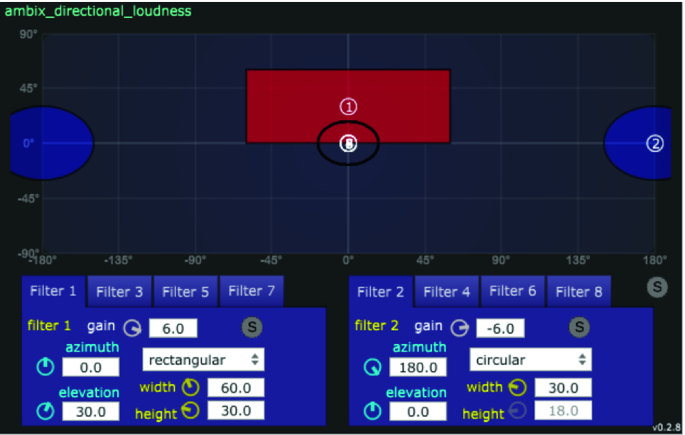This screenshot has height=435, width=685.
Task: Switch to the Filter 3 tab
Action: coord(119,292)
